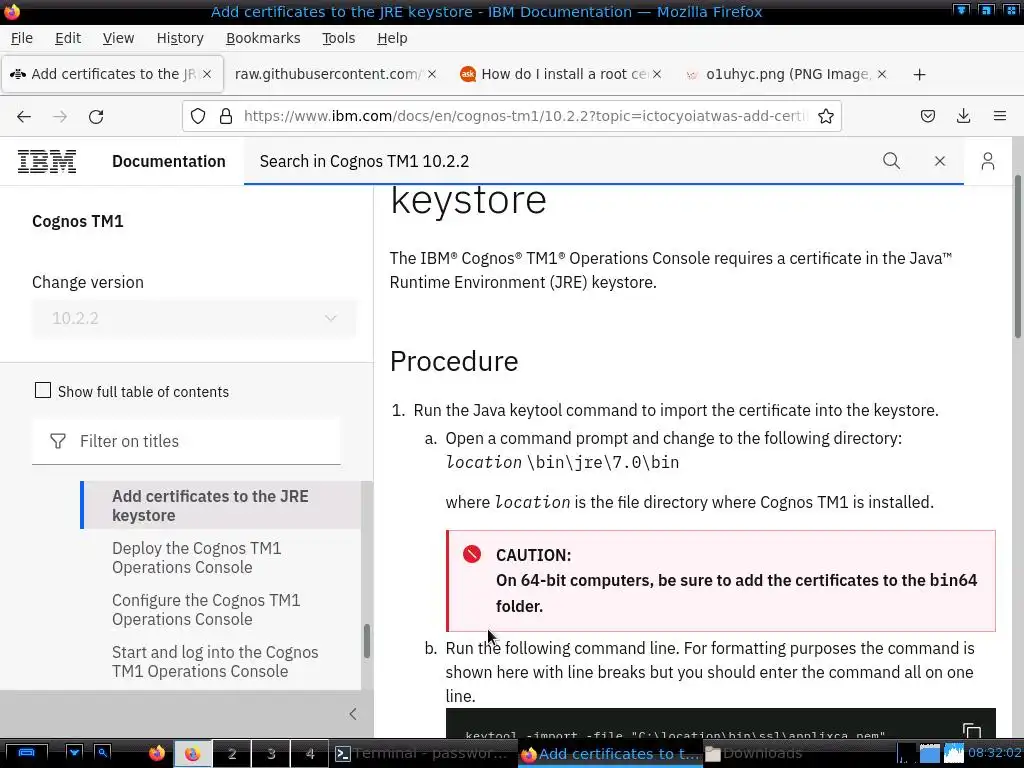Screen dimensions: 1024x768
Task: Open the Firefox downloads panel
Action: pyautogui.click(x=963, y=116)
